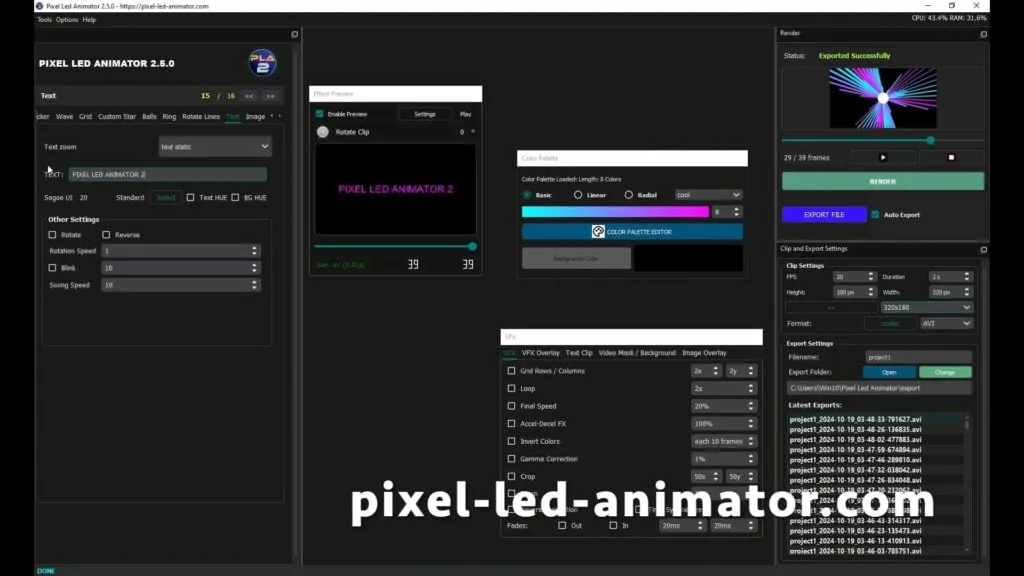The height and width of the screenshot is (576, 1024).
Task: Switch to the VFX Overlay tab
Action: (541, 353)
